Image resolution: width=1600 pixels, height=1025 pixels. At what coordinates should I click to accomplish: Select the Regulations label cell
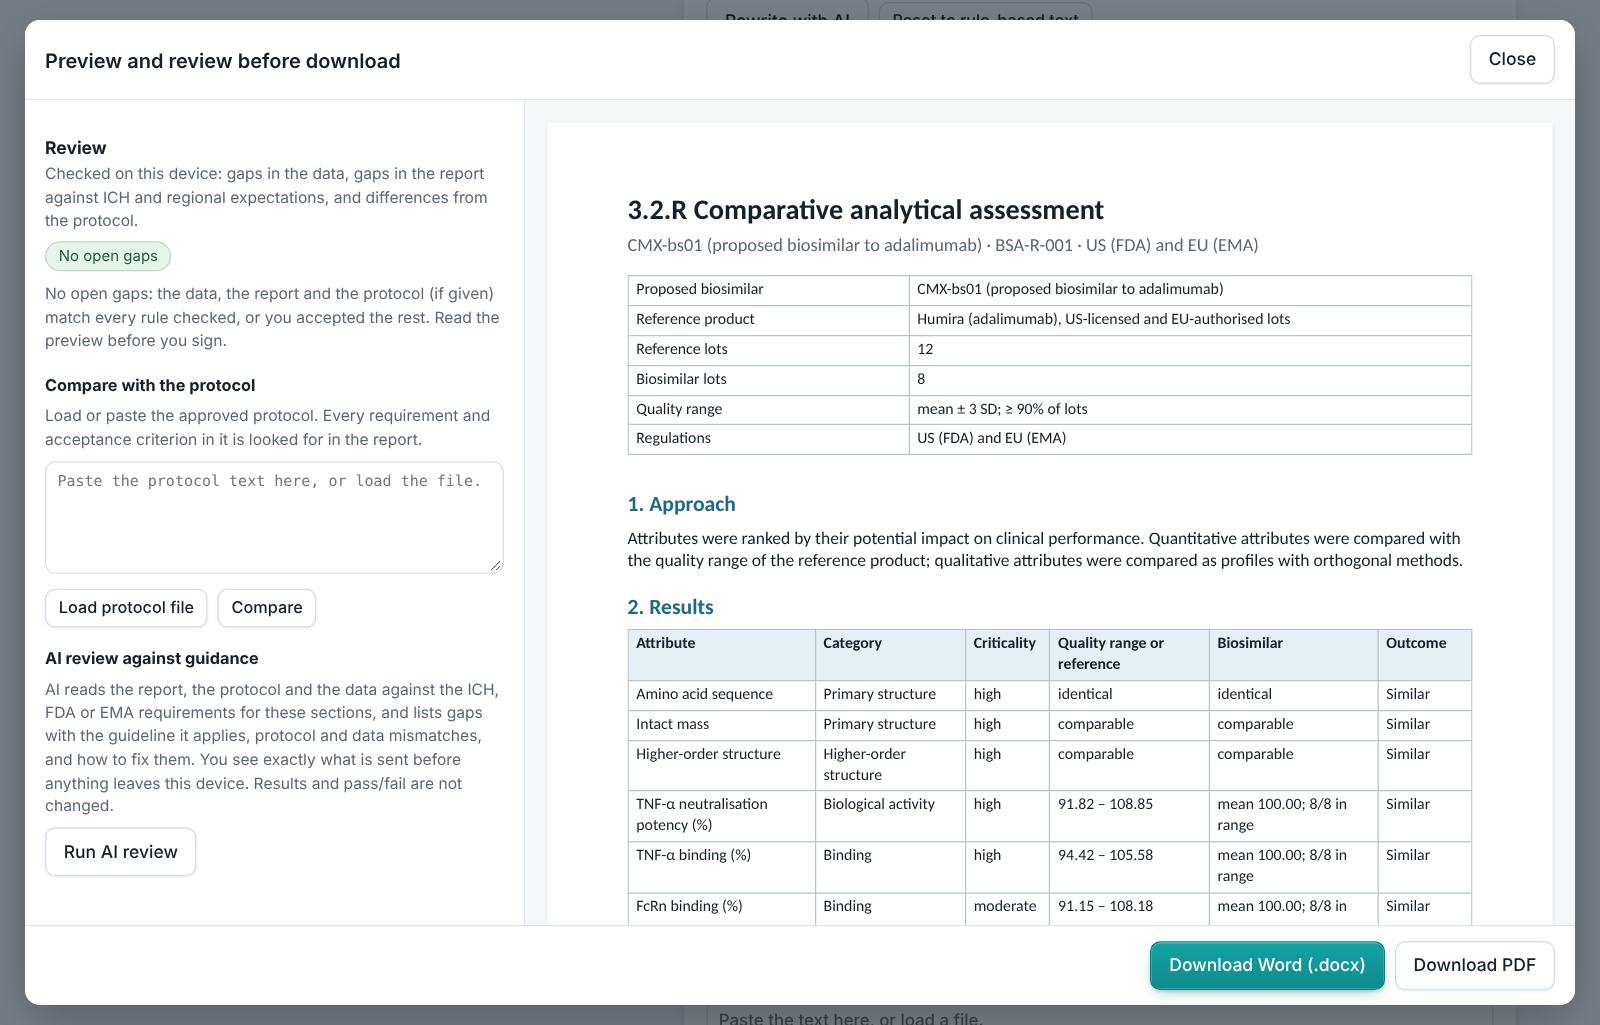[768, 439]
